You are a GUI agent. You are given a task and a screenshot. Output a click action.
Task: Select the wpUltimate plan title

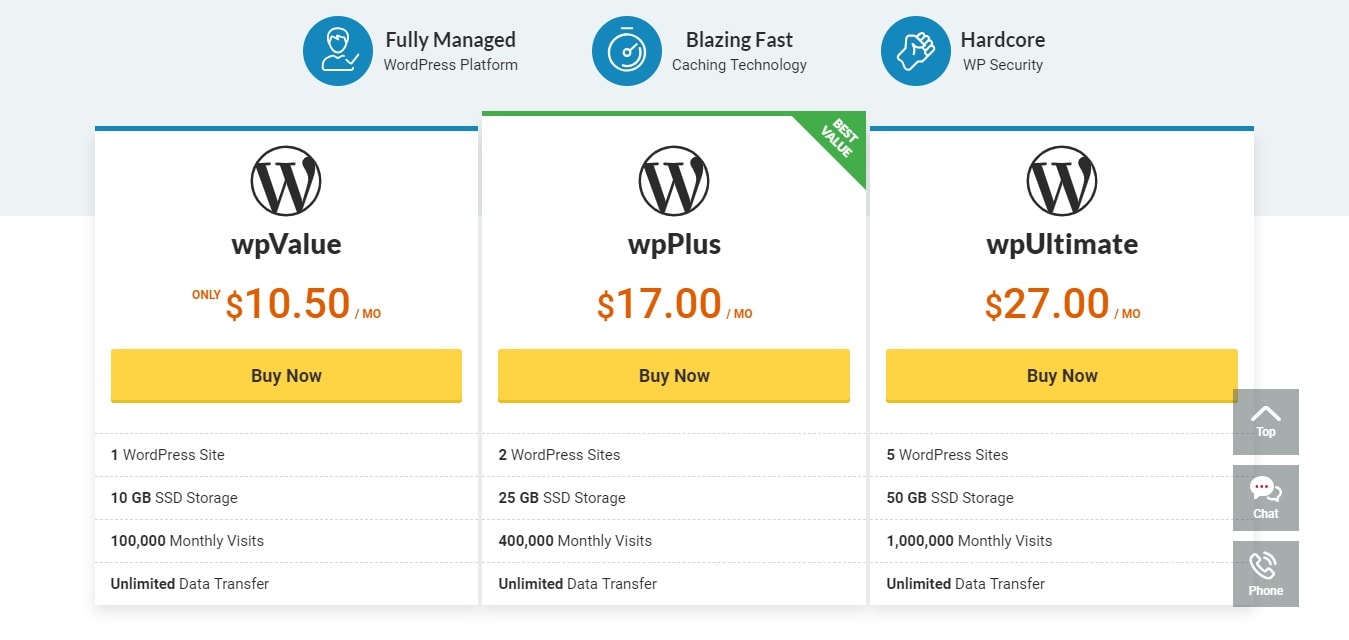coord(1062,244)
